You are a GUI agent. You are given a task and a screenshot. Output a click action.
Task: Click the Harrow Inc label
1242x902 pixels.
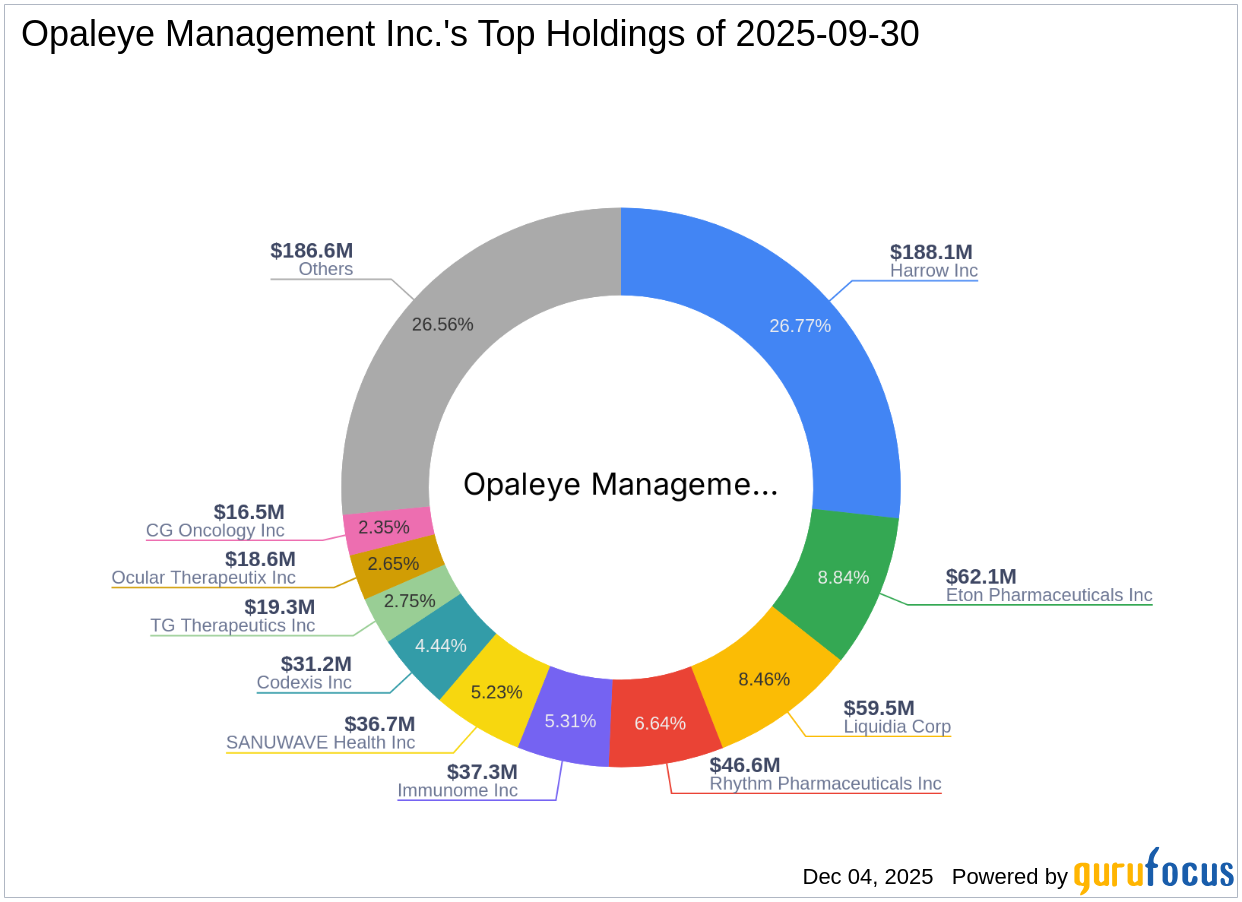[x=932, y=271]
